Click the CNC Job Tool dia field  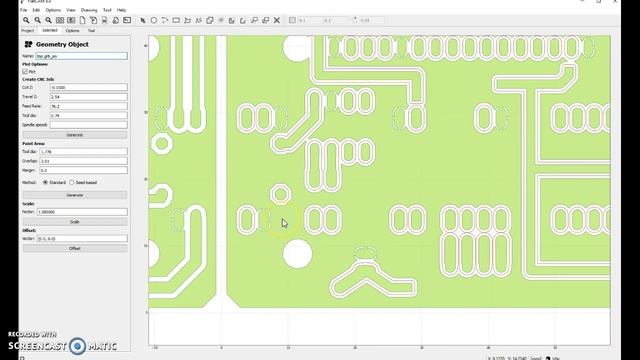click(89, 116)
